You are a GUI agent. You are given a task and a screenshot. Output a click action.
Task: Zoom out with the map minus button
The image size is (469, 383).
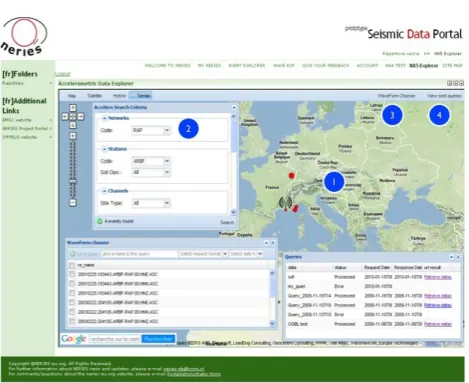(73, 203)
